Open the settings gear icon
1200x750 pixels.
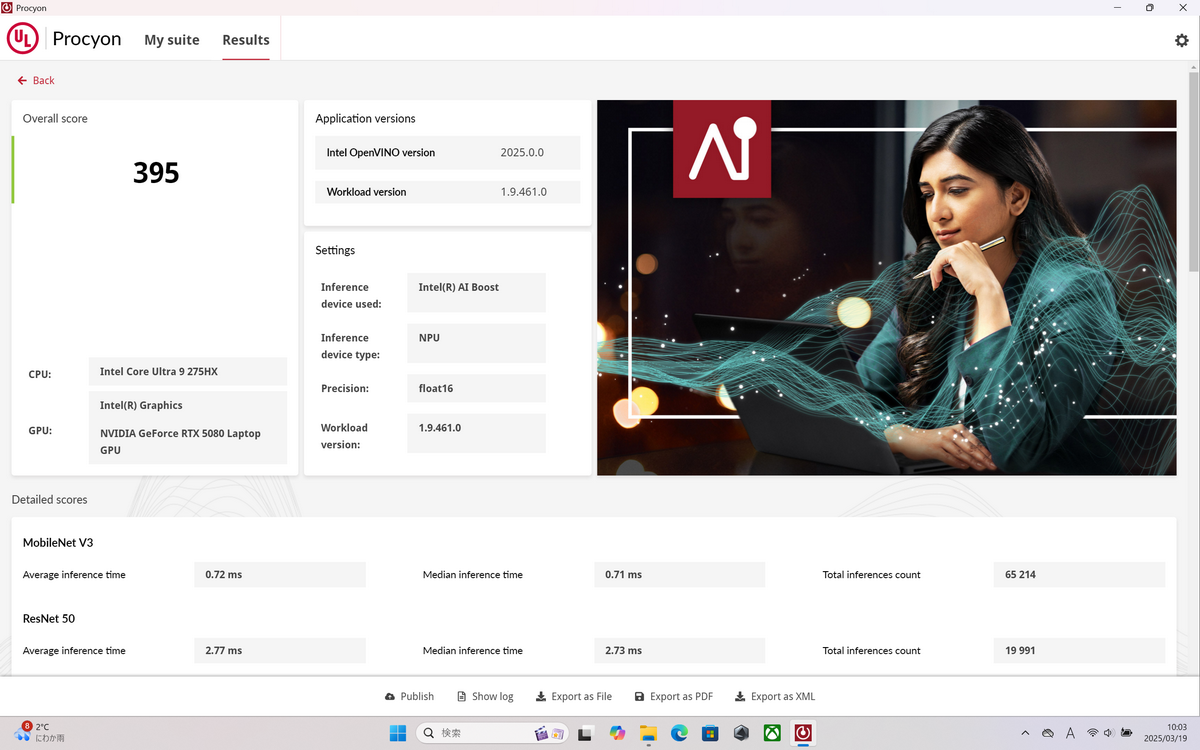pos(1181,40)
